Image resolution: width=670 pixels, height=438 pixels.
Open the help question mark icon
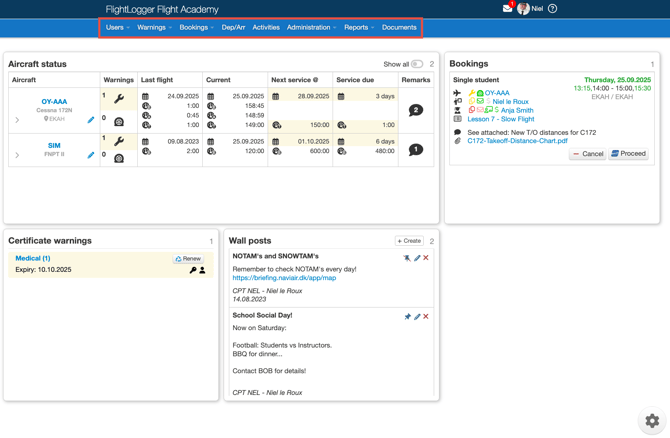[552, 9]
